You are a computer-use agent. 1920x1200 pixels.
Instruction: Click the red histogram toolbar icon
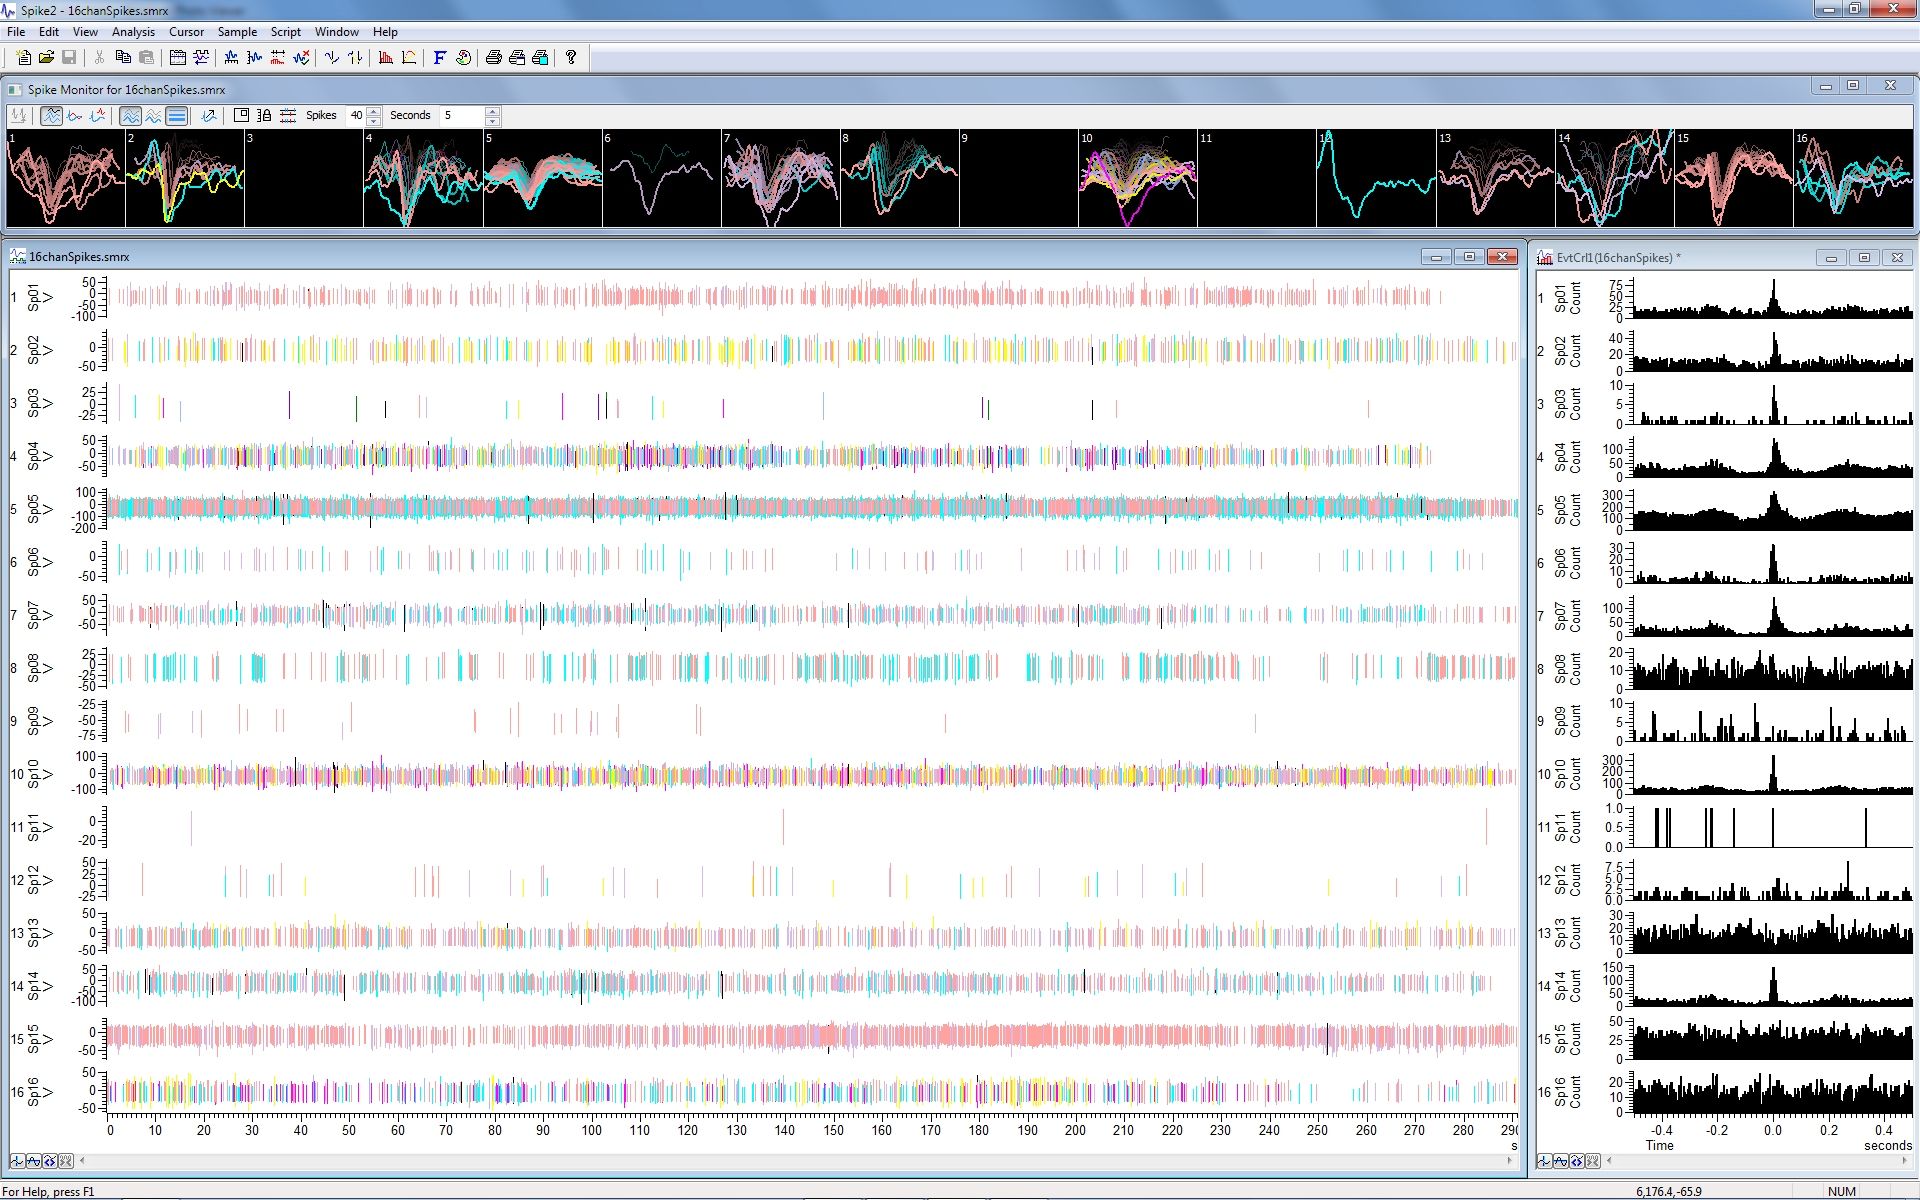click(x=385, y=58)
